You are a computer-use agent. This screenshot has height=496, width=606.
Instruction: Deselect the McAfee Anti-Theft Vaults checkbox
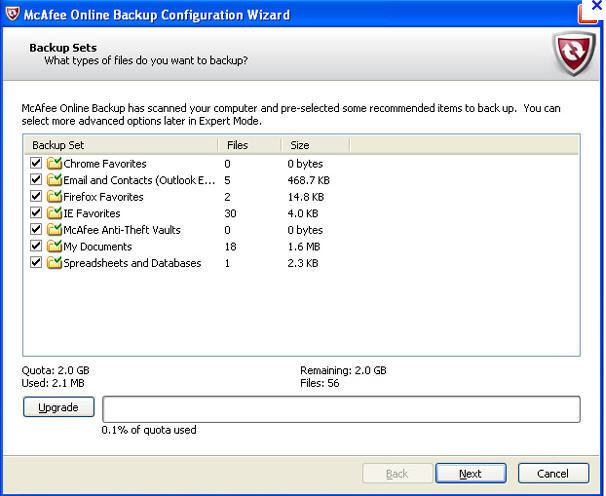(36, 229)
